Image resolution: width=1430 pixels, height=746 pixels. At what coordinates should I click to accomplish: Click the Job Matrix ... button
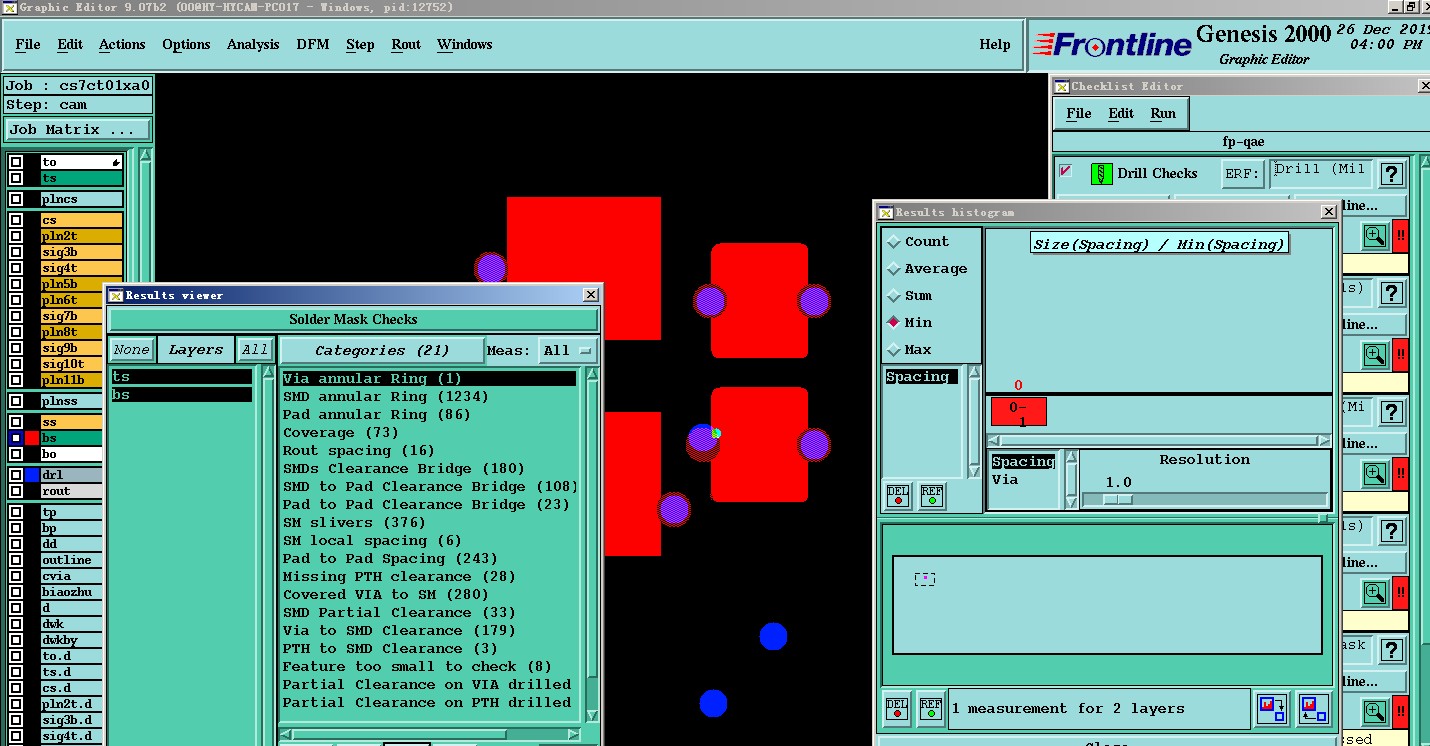coord(78,129)
